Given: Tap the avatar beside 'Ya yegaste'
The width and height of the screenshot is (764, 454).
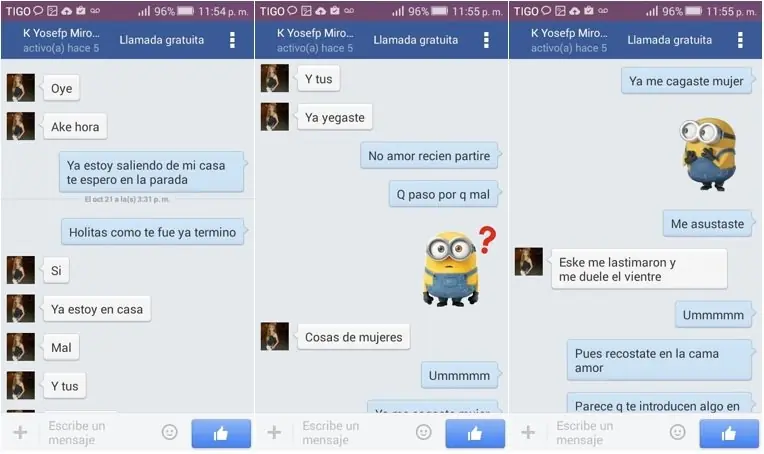Looking at the screenshot, I should (x=274, y=116).
